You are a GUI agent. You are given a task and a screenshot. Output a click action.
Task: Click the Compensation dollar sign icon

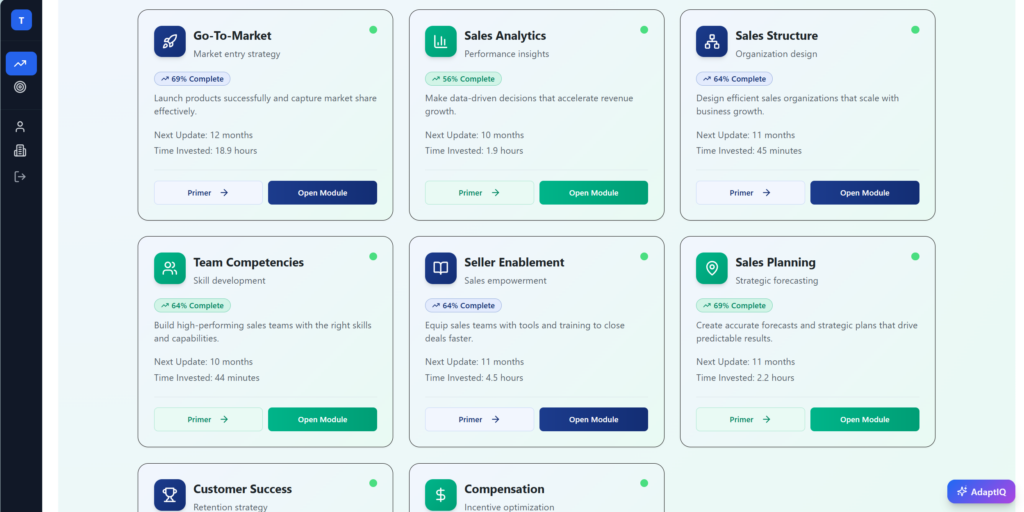[x=441, y=495]
